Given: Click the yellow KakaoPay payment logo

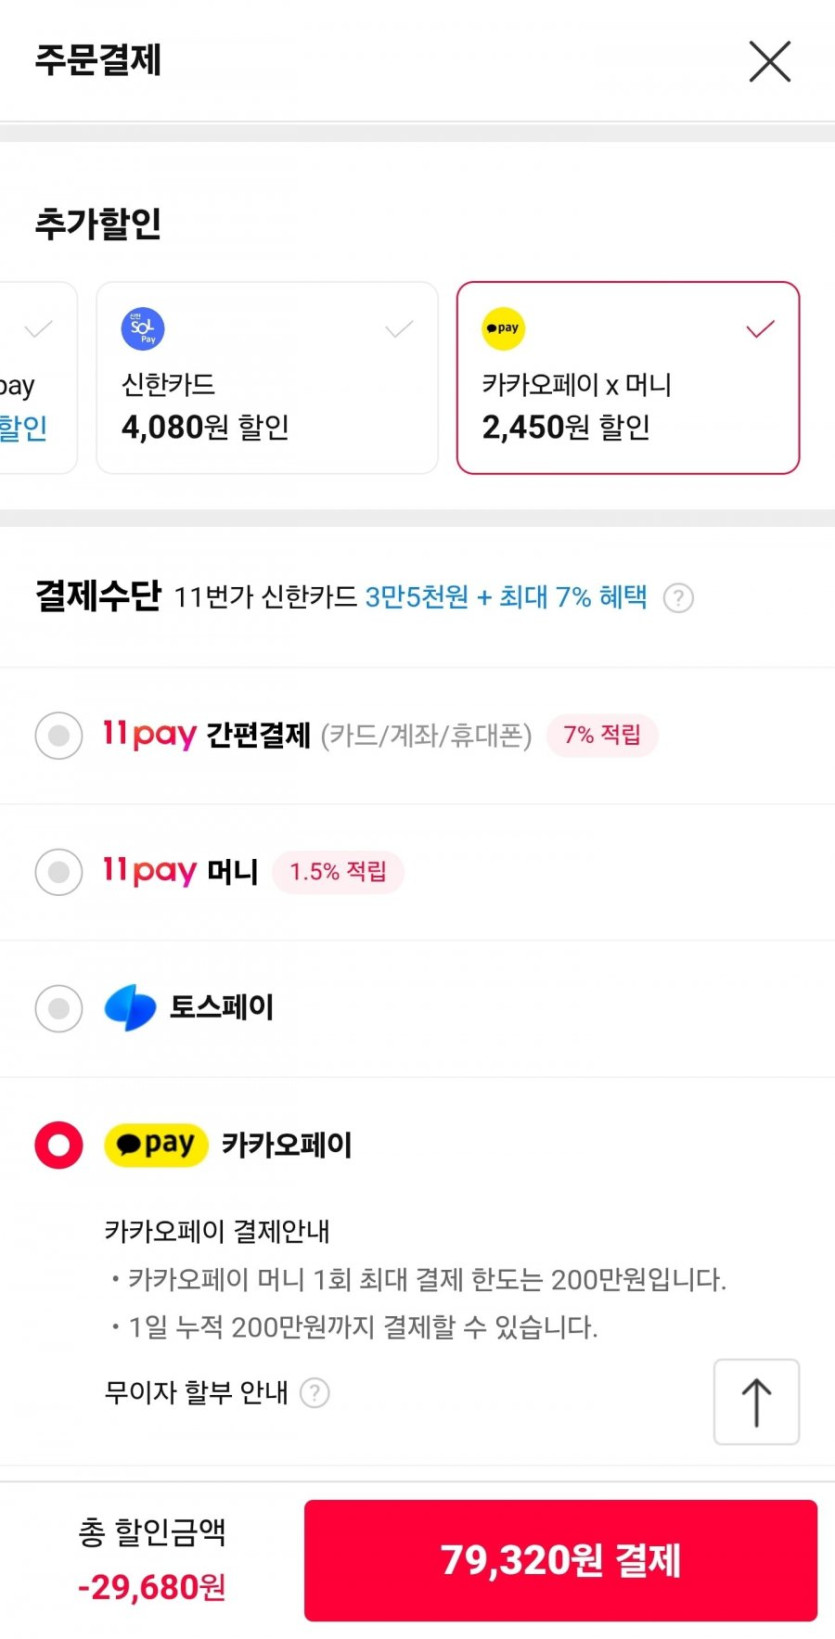Looking at the screenshot, I should click(156, 1145).
